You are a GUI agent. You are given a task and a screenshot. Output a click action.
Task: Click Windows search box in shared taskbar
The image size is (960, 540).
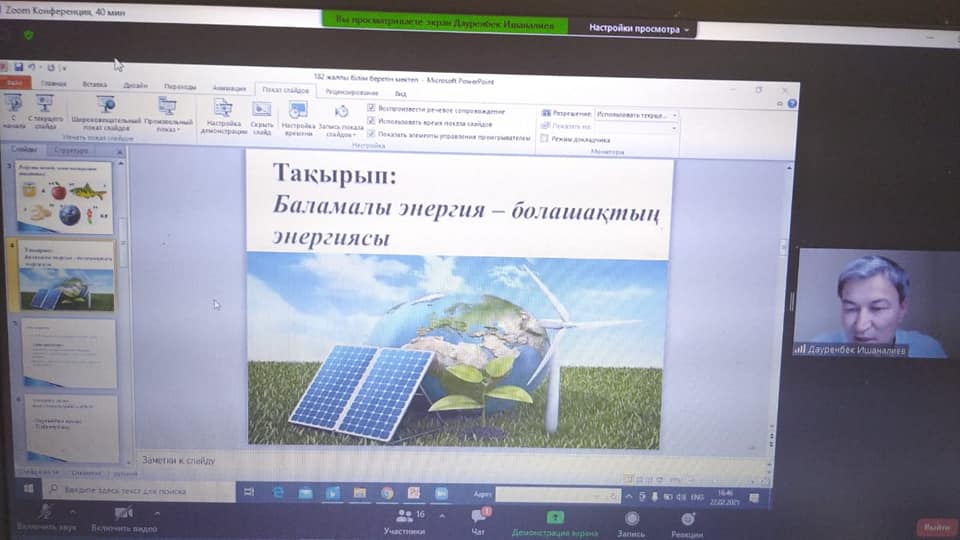pos(138,490)
